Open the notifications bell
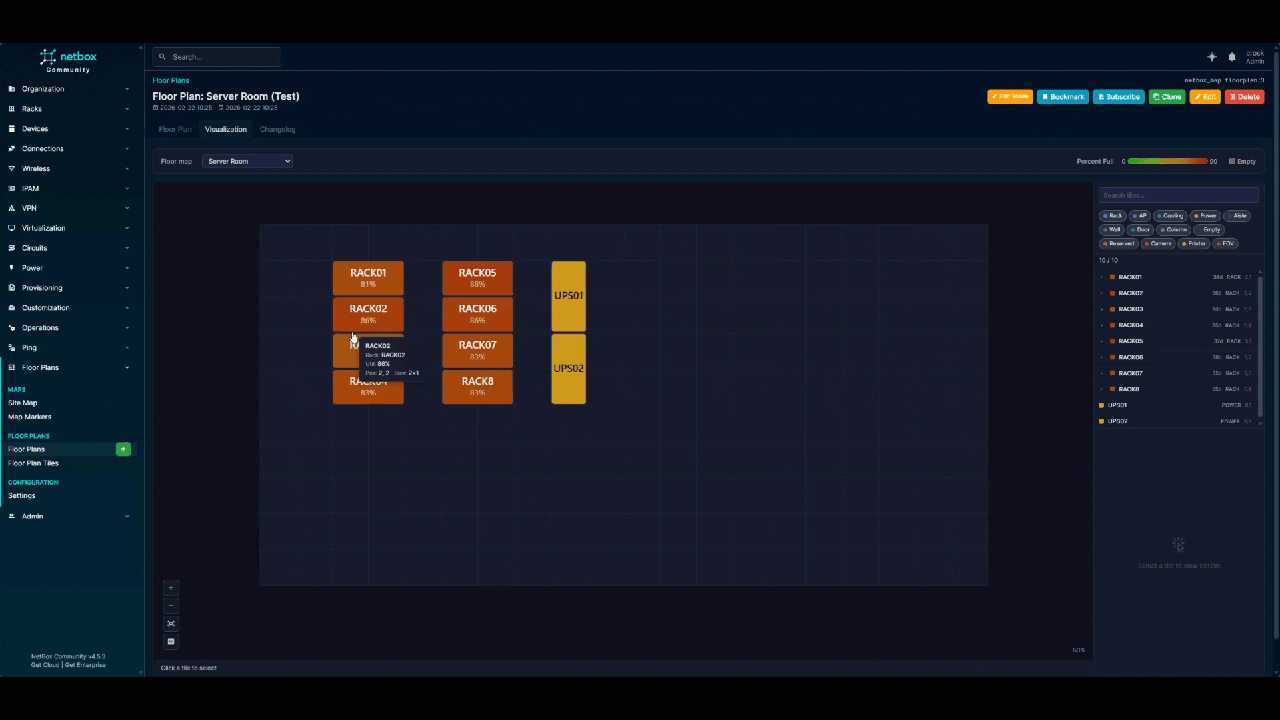1280x720 pixels. tap(1232, 57)
